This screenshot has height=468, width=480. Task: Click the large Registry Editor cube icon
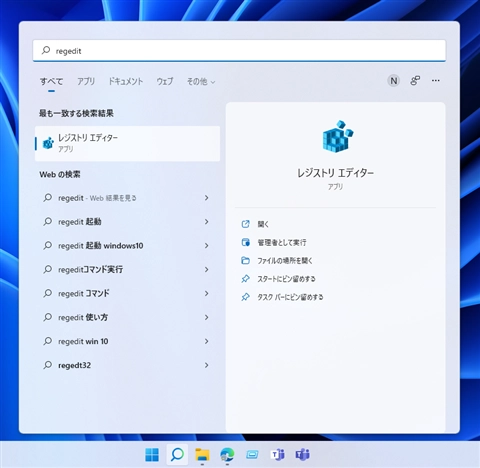pyautogui.click(x=338, y=136)
